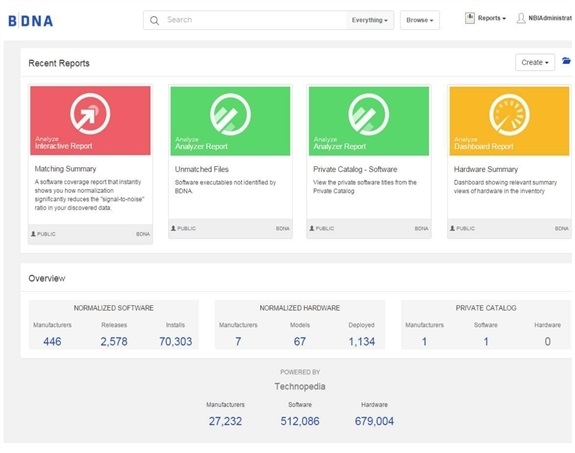Open the Hardware Summary report title
Screen dimensions: 575x453
(486, 169)
